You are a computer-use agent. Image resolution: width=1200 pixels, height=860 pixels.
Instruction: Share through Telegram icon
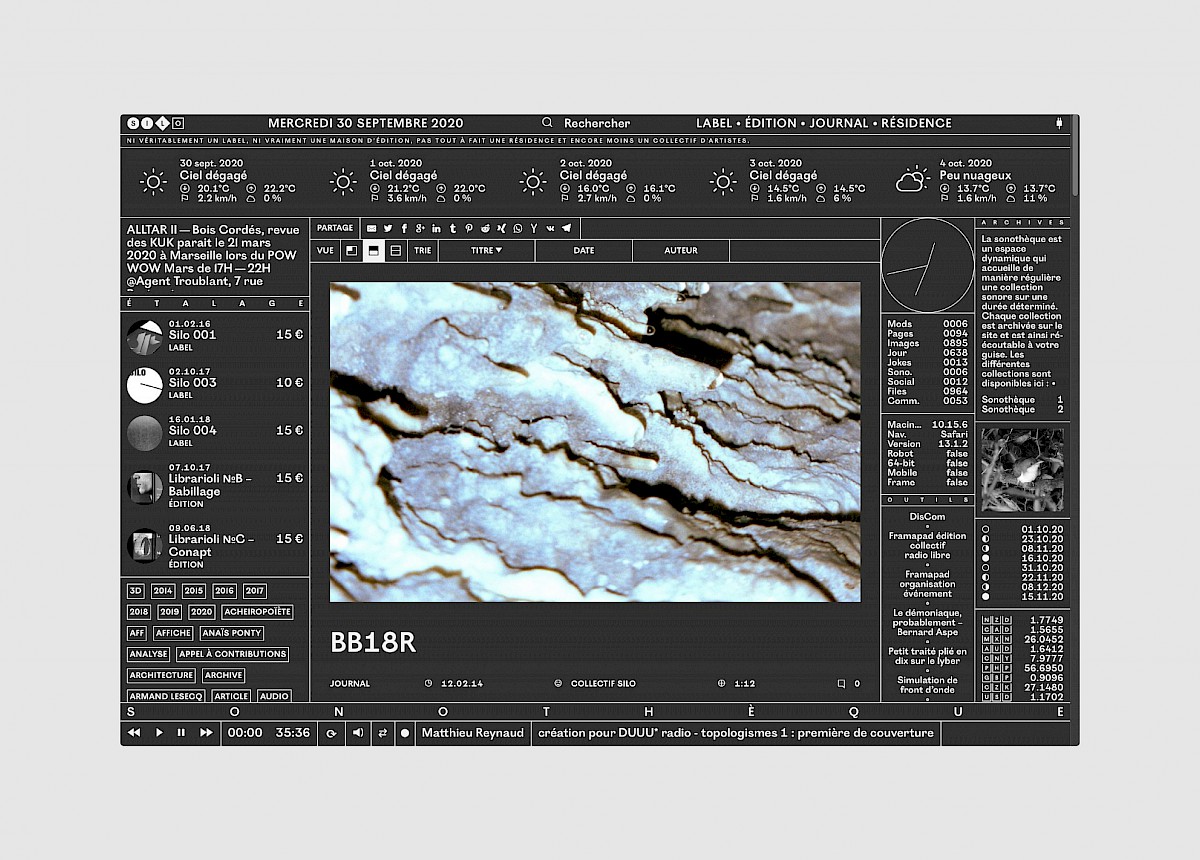click(x=566, y=228)
